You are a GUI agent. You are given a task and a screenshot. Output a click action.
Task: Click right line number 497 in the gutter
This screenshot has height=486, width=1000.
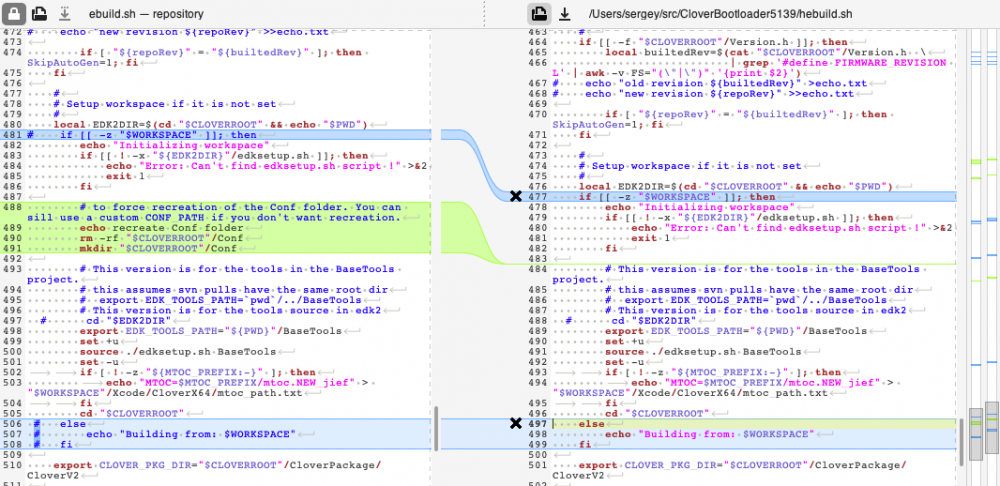538,424
